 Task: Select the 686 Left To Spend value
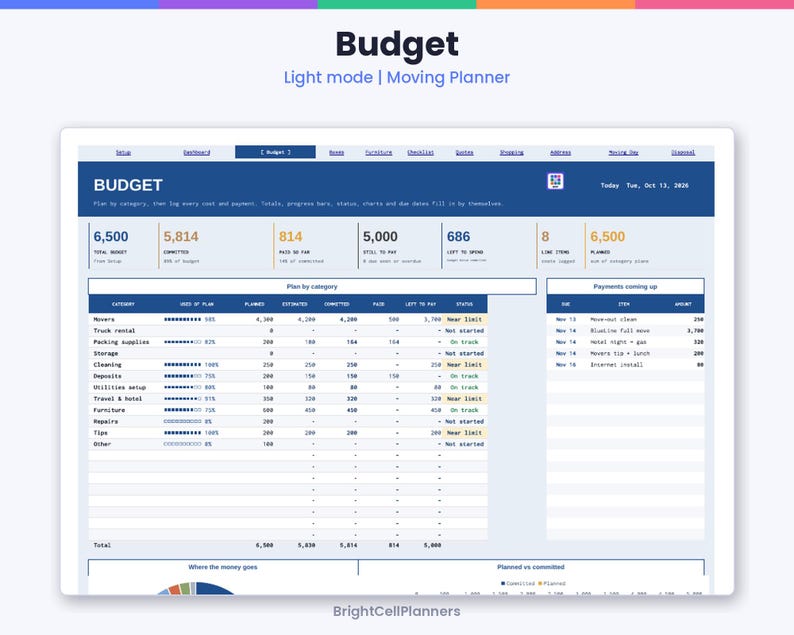(x=458, y=236)
